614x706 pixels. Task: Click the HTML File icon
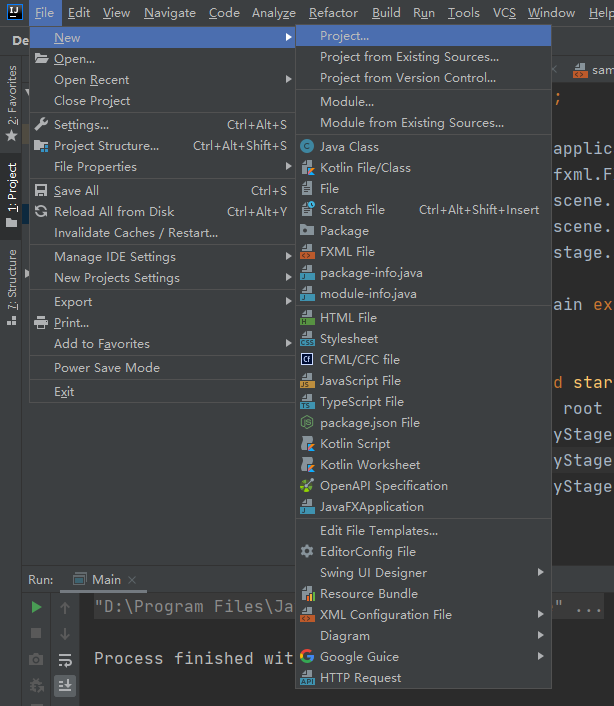pos(307,317)
